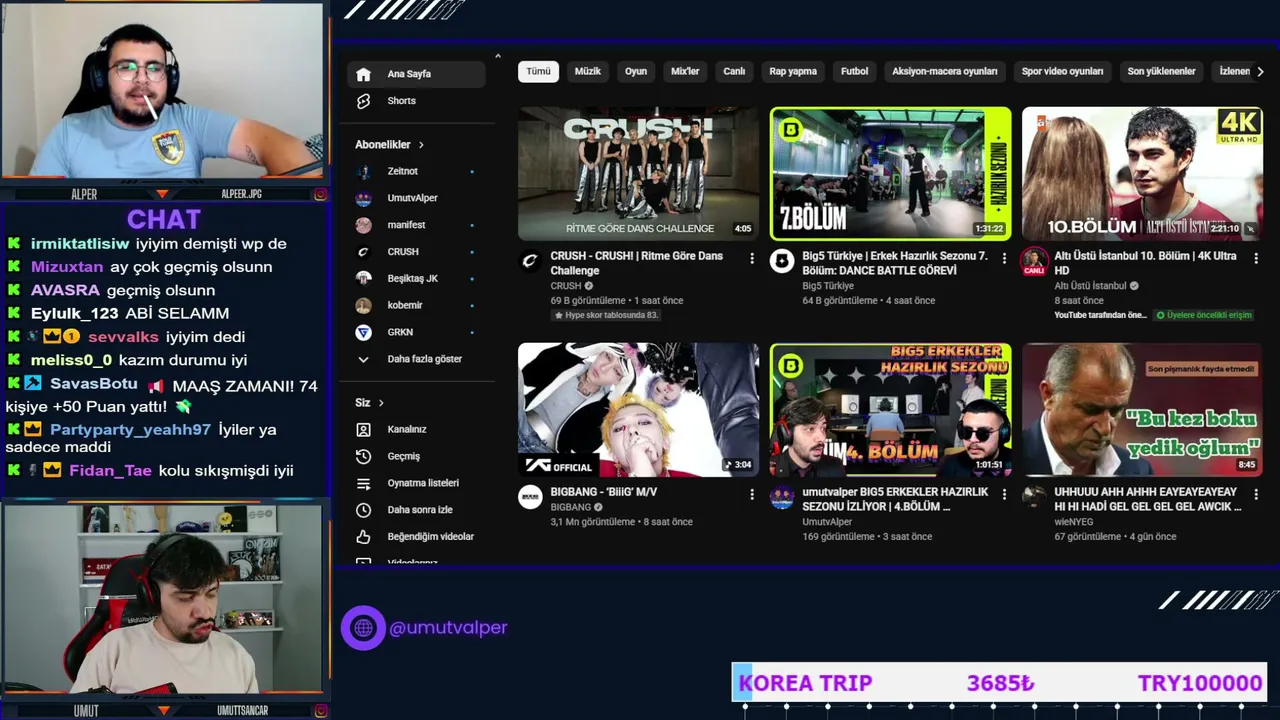The height and width of the screenshot is (720, 1280).
Task: Click Big5 Türkiye avatar beside Dance Battle video
Action: [x=782, y=261]
